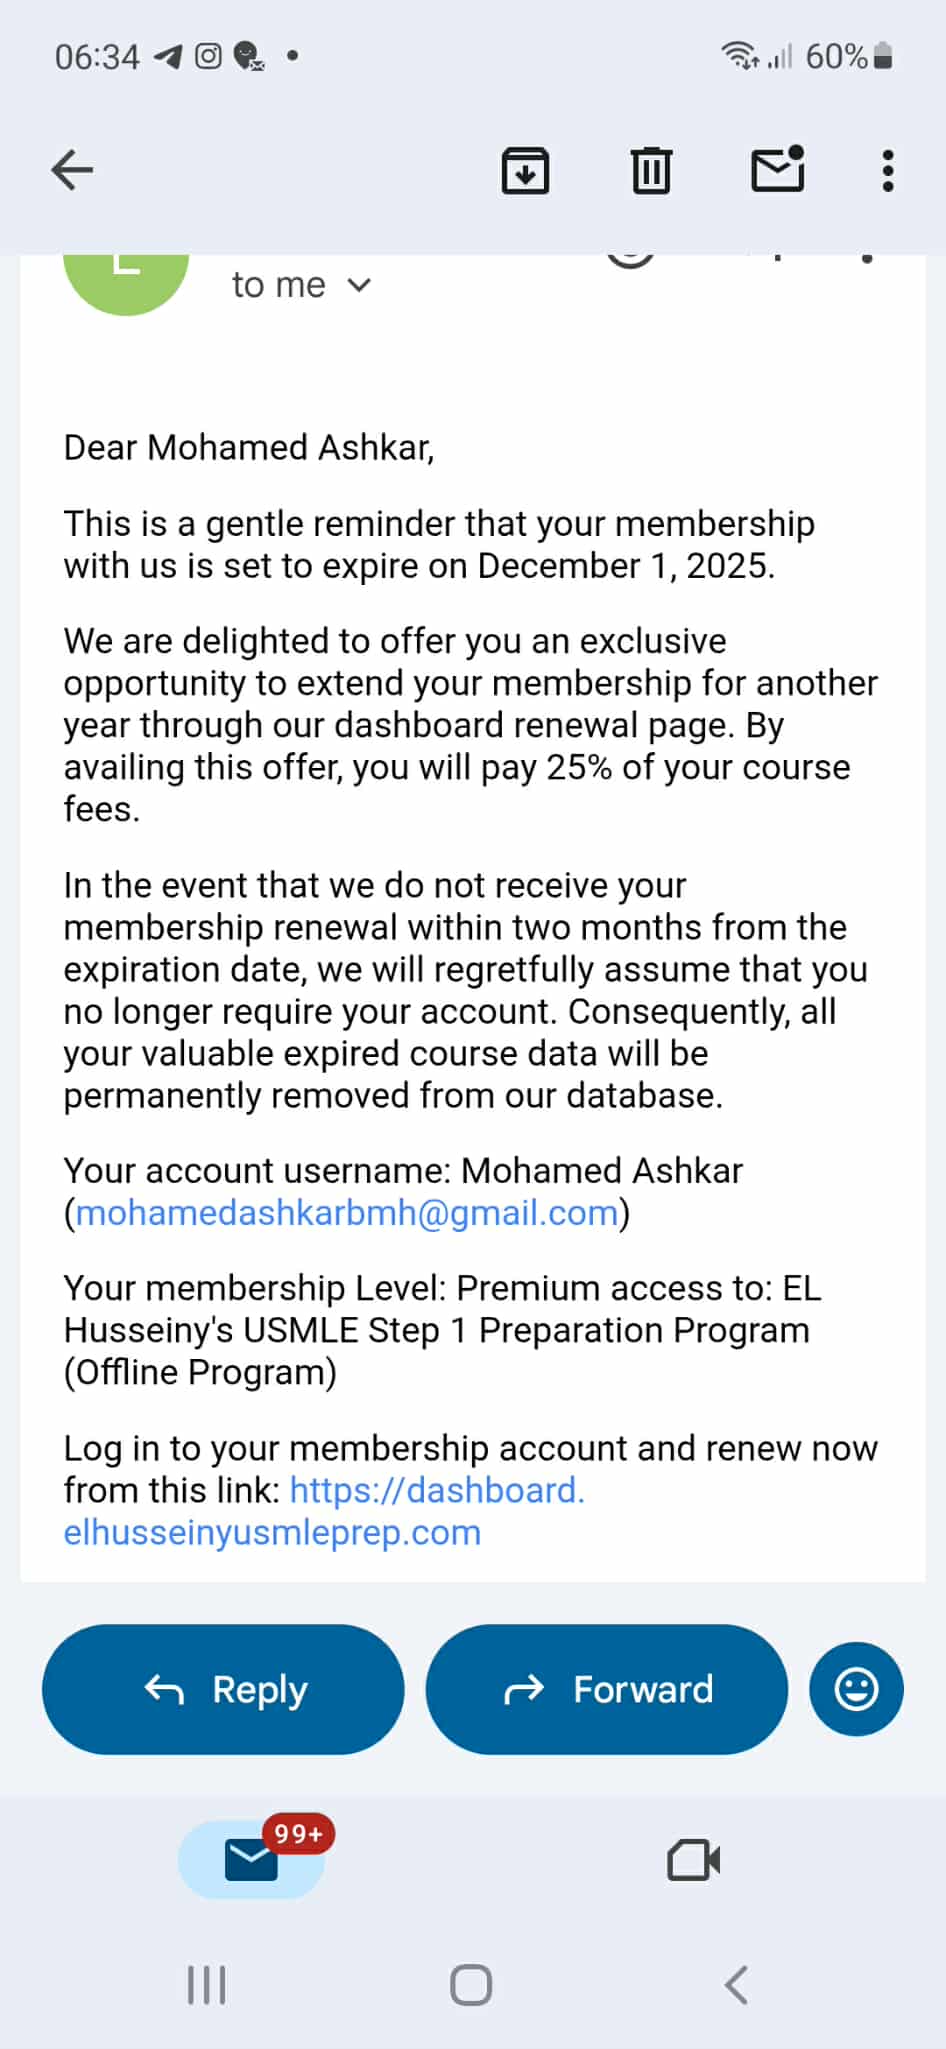Mark the email as unread via envelope icon
The image size is (946, 2049).
tap(778, 170)
